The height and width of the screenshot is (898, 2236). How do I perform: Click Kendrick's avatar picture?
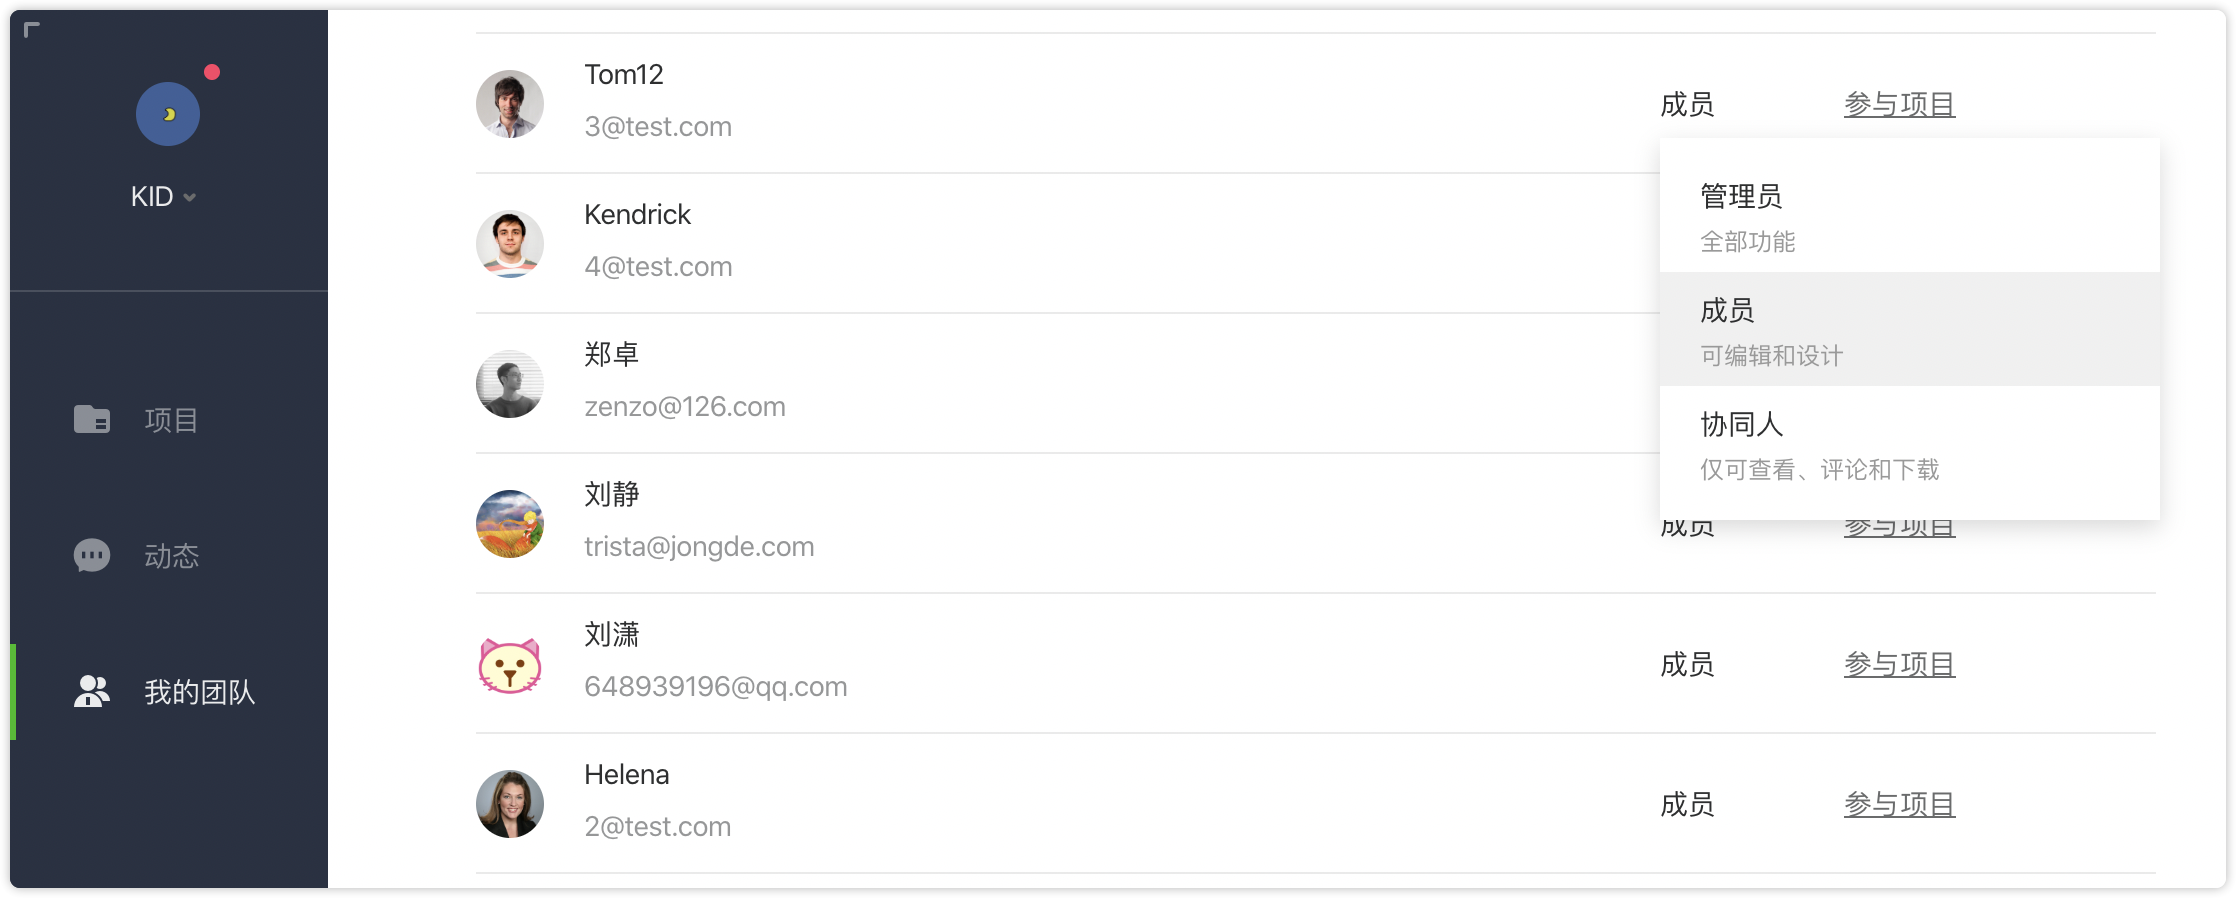pyautogui.click(x=510, y=244)
